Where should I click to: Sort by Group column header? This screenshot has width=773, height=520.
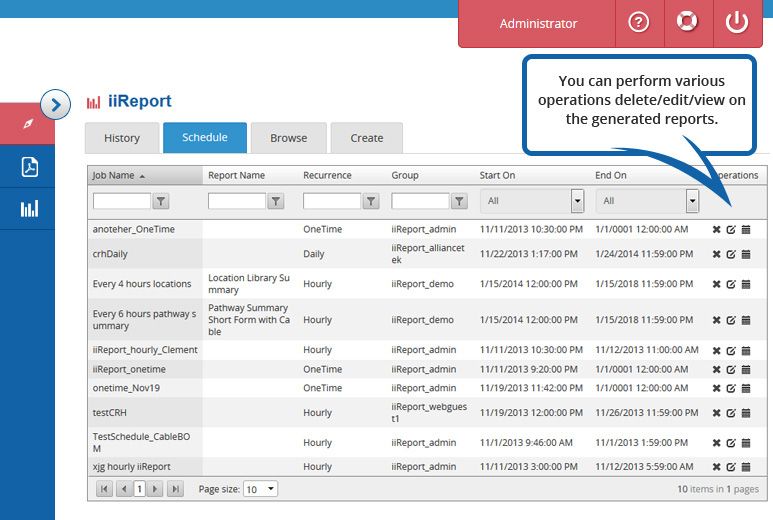[x=405, y=175]
